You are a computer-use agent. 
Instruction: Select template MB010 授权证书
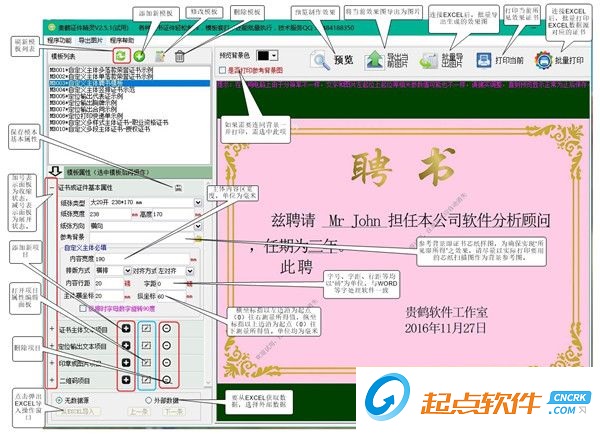tap(129, 129)
